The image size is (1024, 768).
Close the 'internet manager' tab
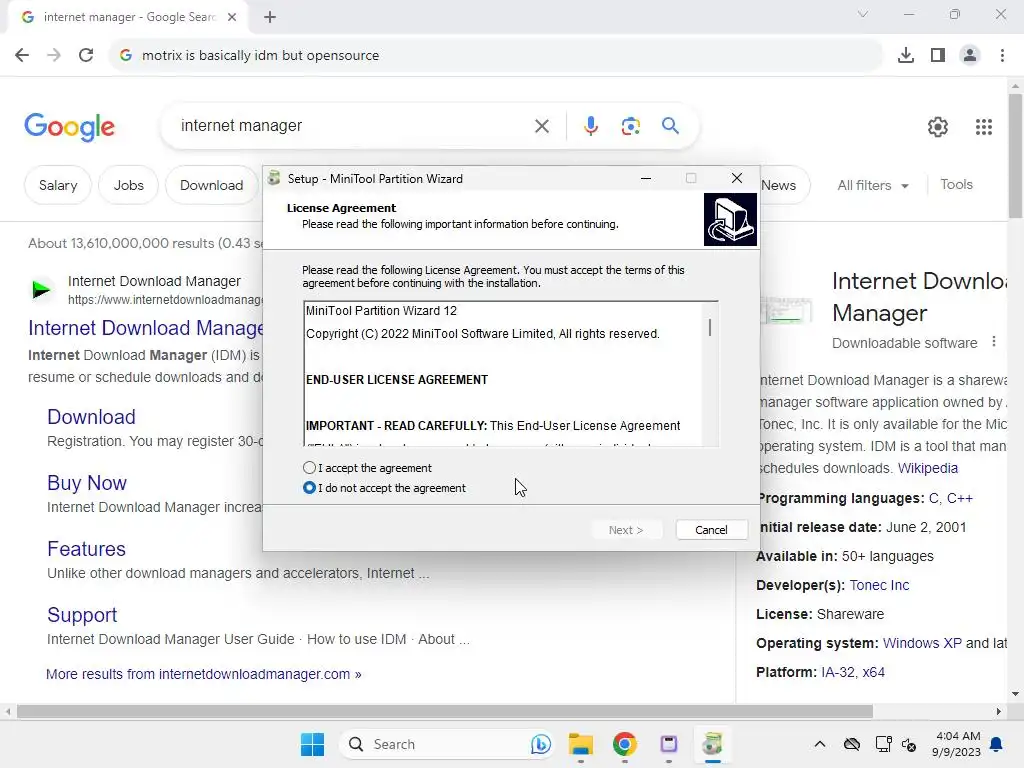[232, 17]
